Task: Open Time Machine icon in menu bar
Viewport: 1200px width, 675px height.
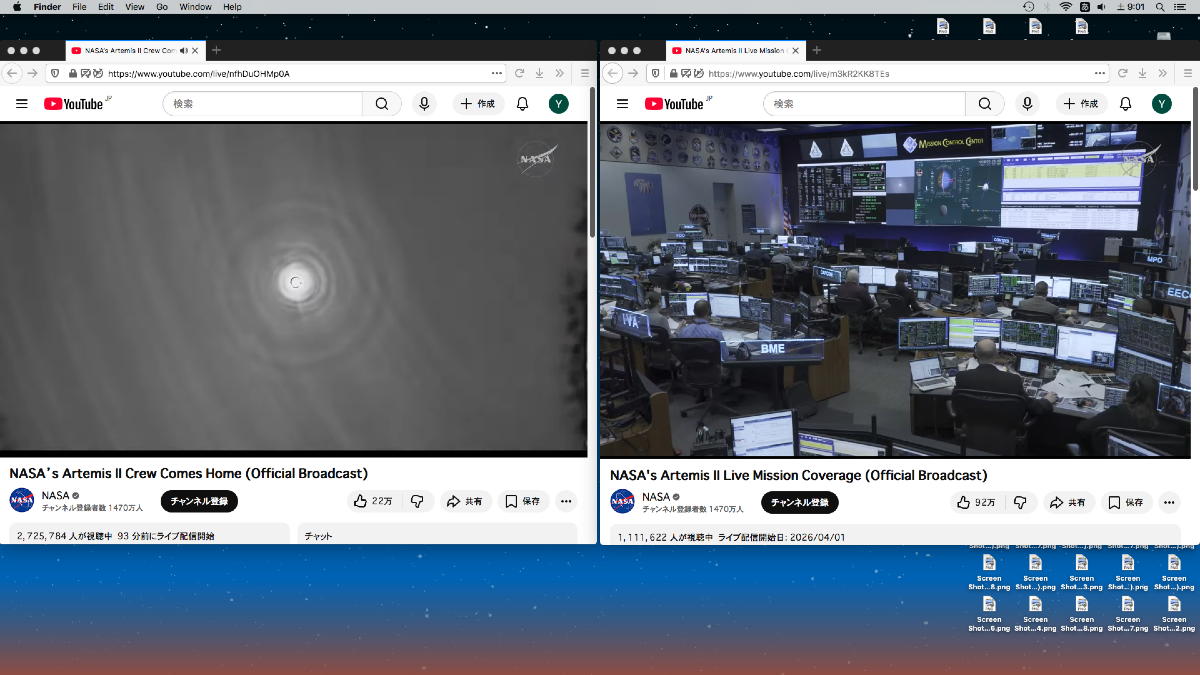Action: 1029,7
